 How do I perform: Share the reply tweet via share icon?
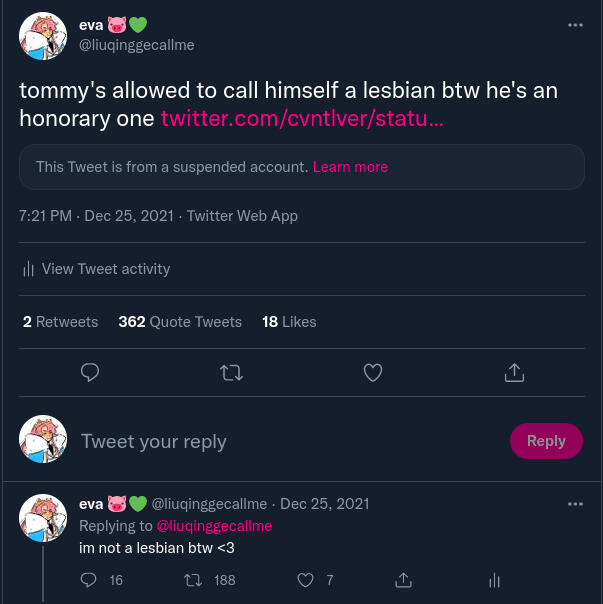point(404,580)
